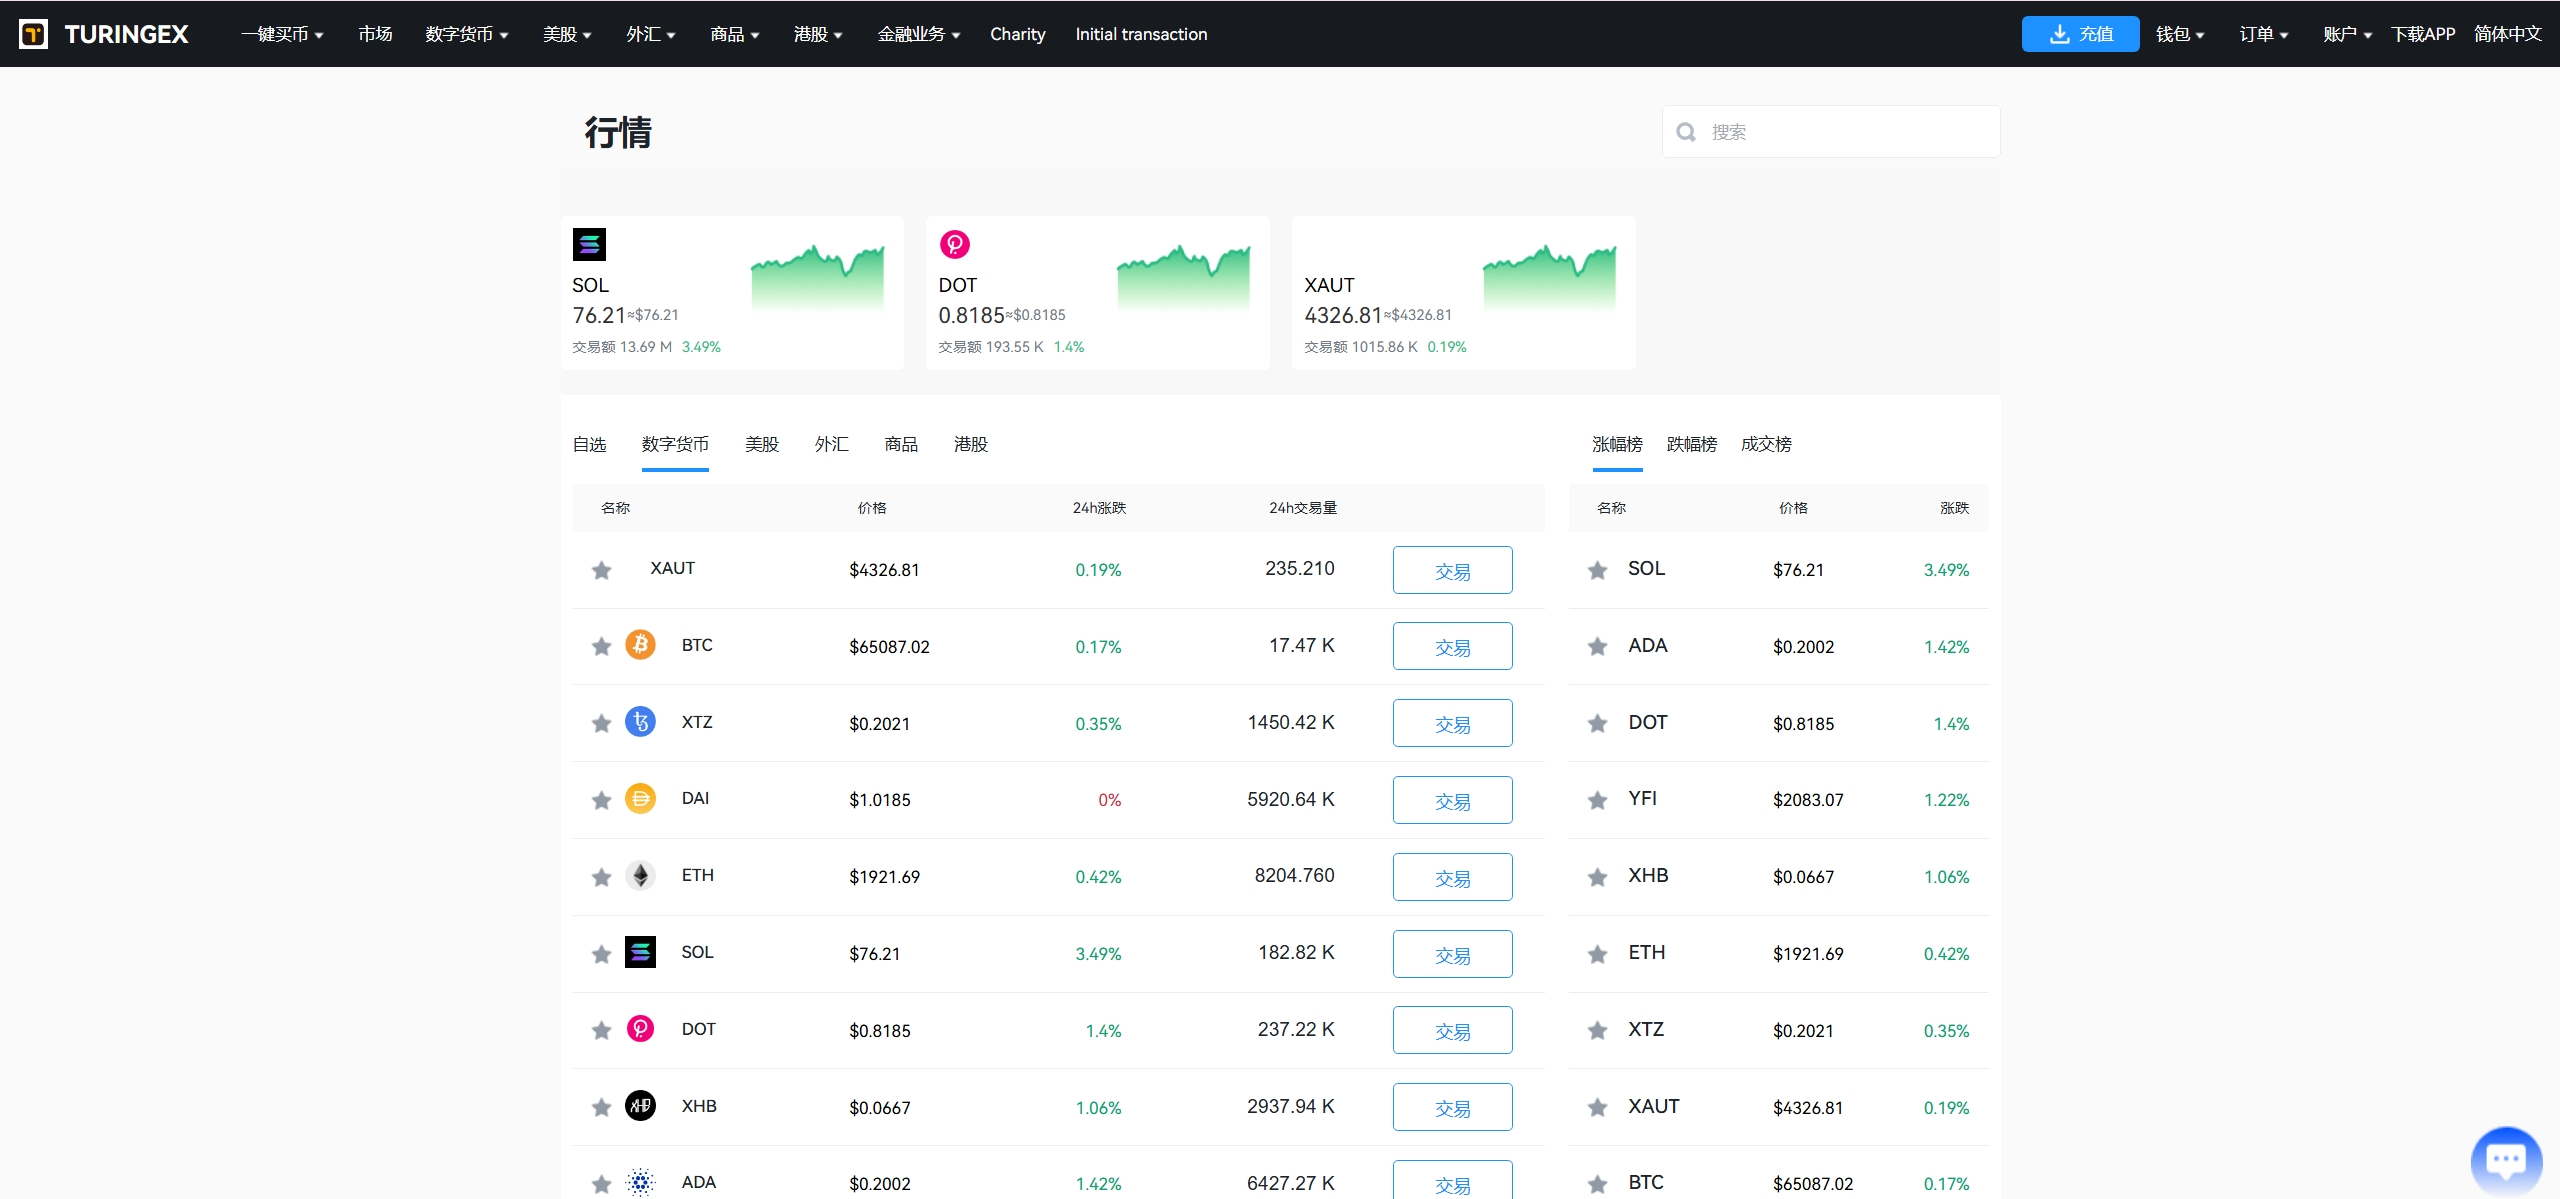Viewport: 2560px width, 1199px height.
Task: Trade XTZ using its 交易 button
Action: coord(1452,723)
